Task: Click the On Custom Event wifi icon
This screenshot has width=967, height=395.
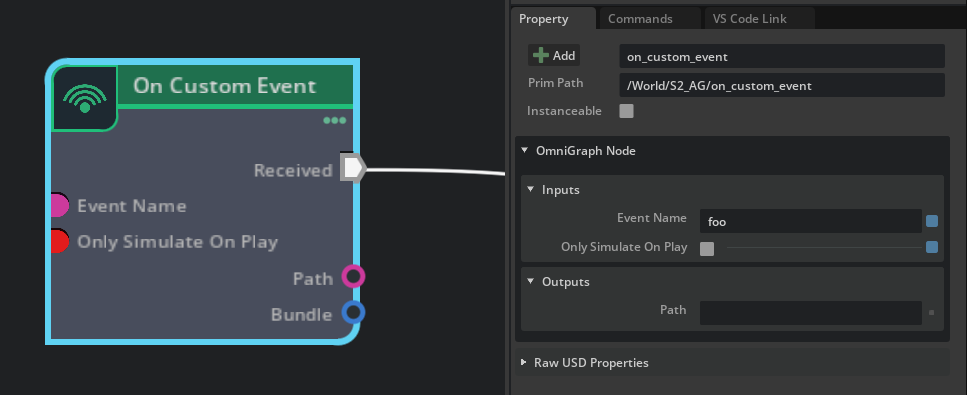Action: click(84, 98)
